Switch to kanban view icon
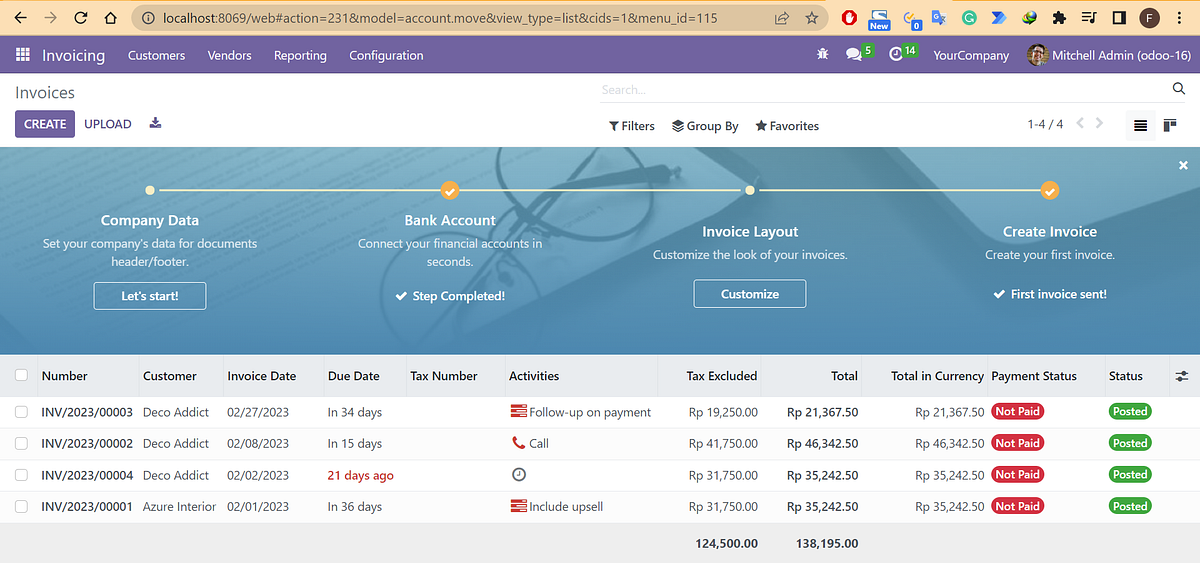Screen dimensions: 1200x563 [1169, 125]
